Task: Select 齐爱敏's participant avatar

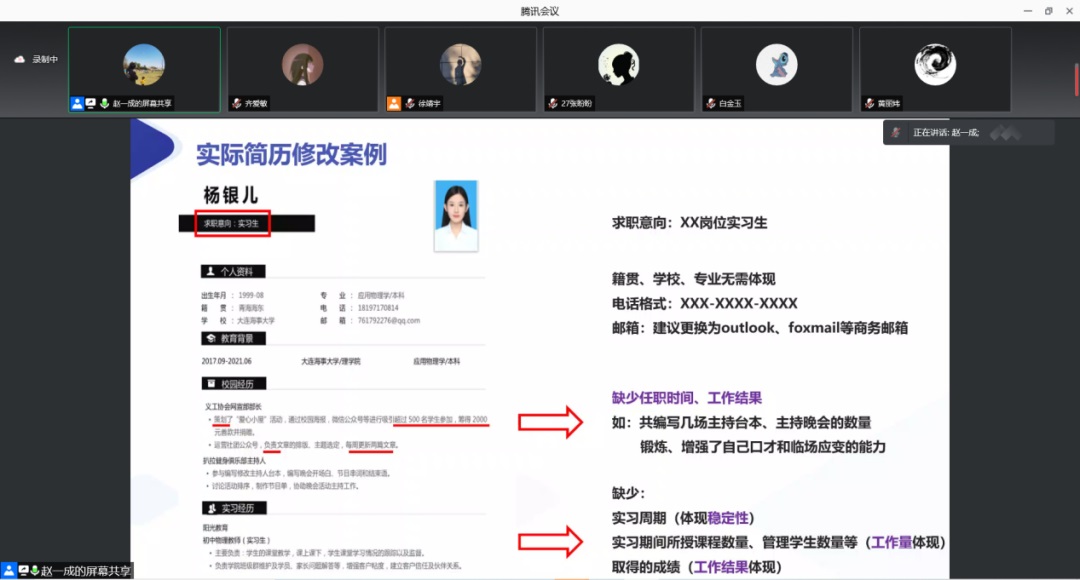Action: coord(302,65)
